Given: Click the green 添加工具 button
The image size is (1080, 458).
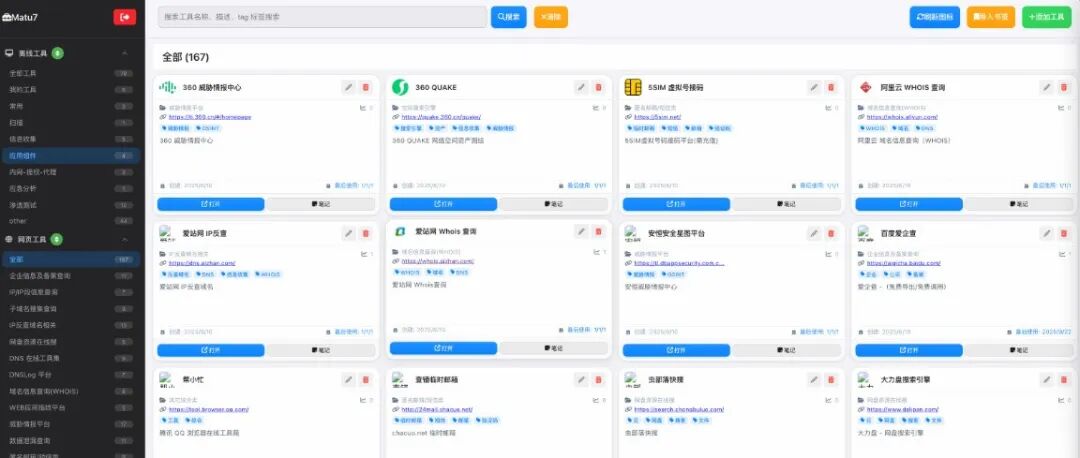Looking at the screenshot, I should (x=1046, y=17).
